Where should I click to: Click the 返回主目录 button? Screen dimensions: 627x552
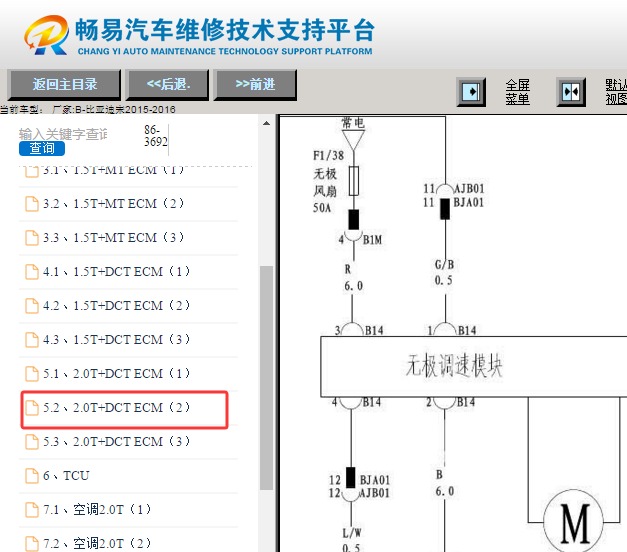(x=64, y=84)
